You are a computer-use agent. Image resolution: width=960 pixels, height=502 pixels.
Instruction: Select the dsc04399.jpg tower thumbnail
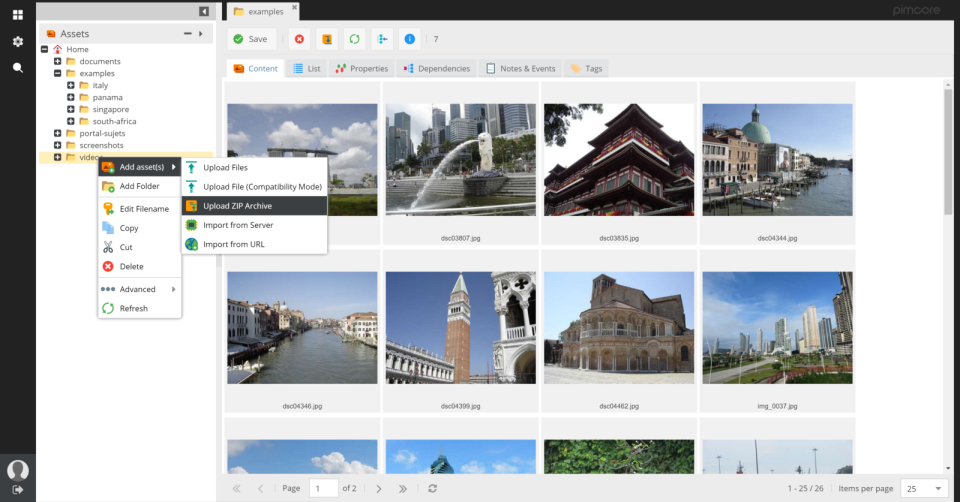(461, 327)
